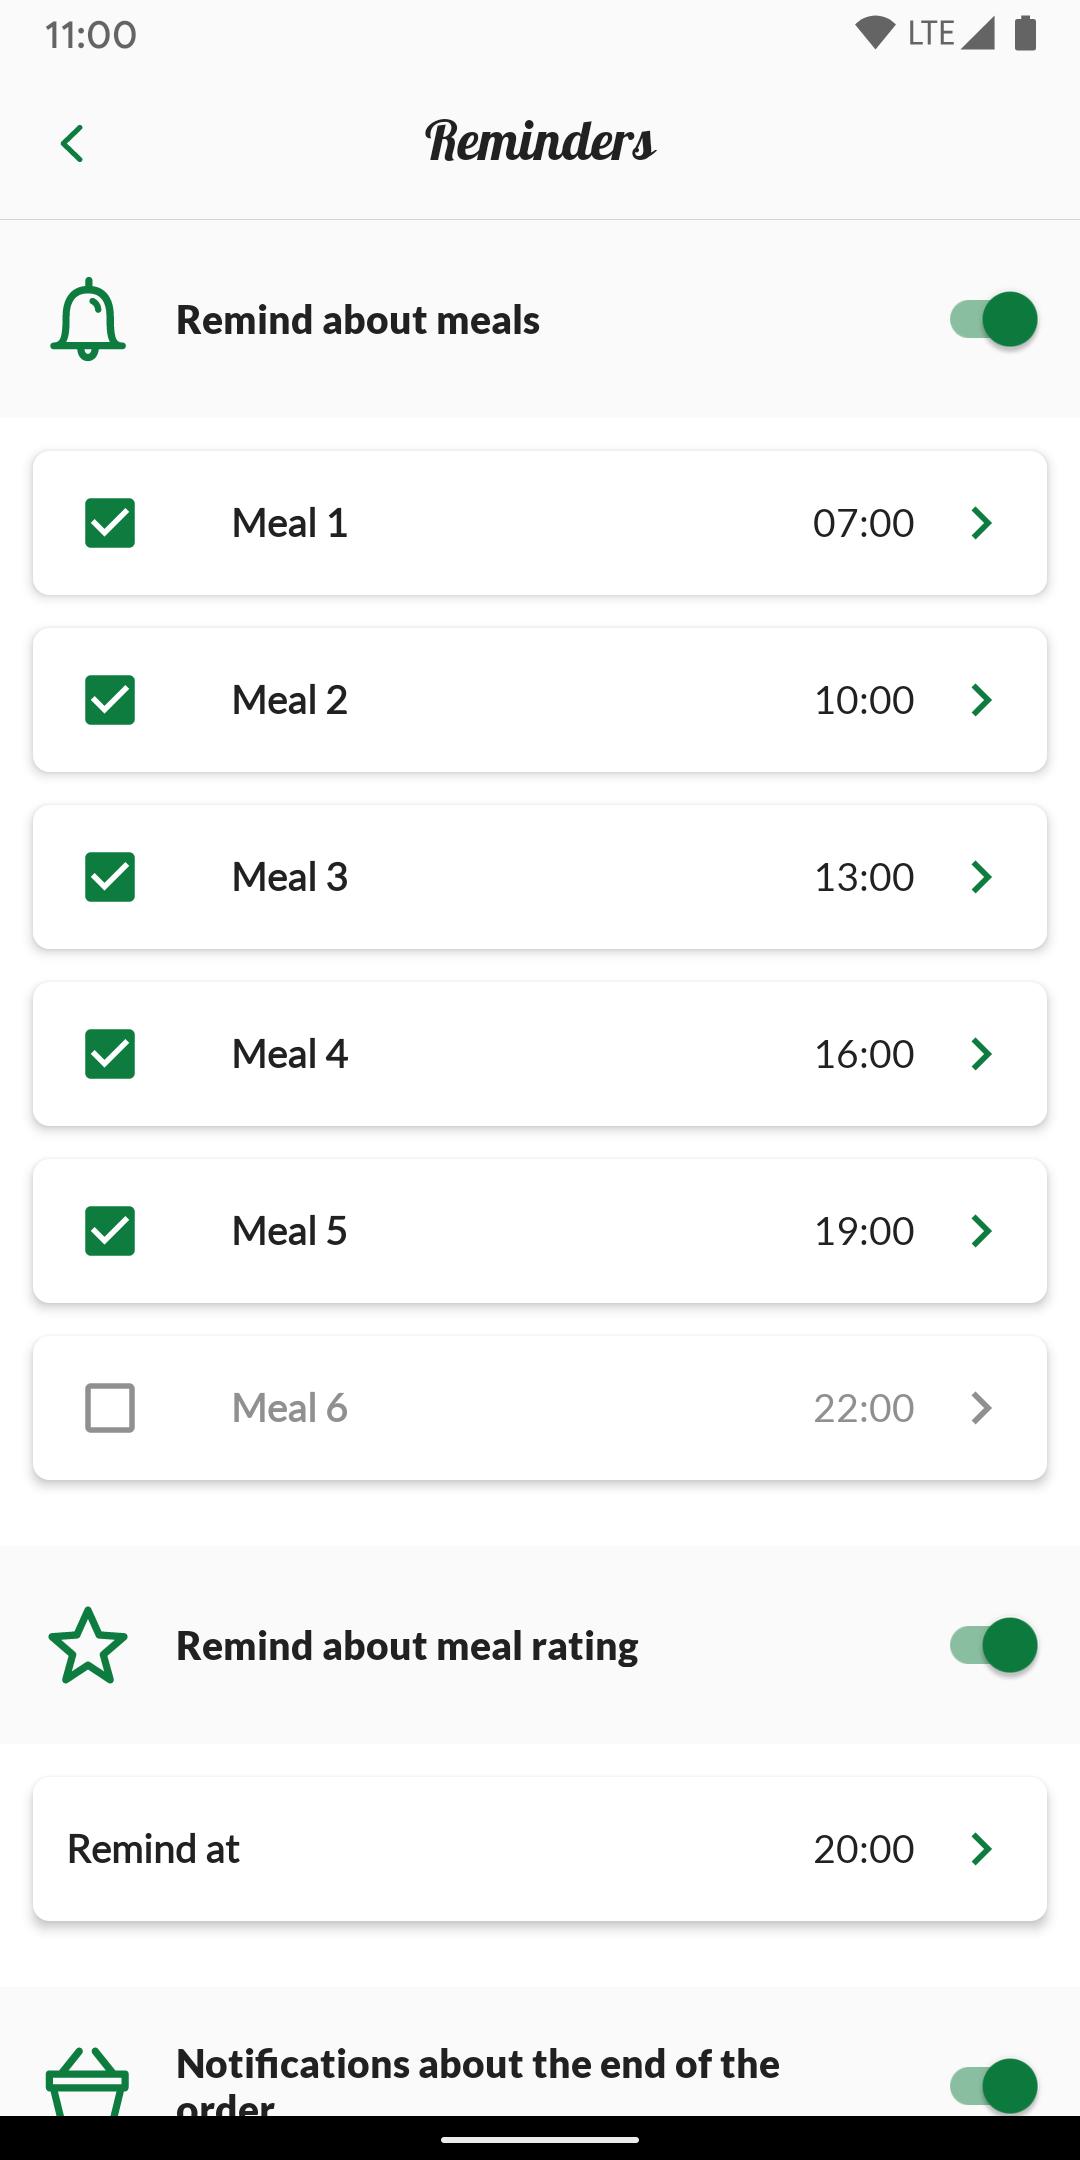Check the Meal 6 checkbox
The height and width of the screenshot is (2160, 1080).
pos(110,1408)
